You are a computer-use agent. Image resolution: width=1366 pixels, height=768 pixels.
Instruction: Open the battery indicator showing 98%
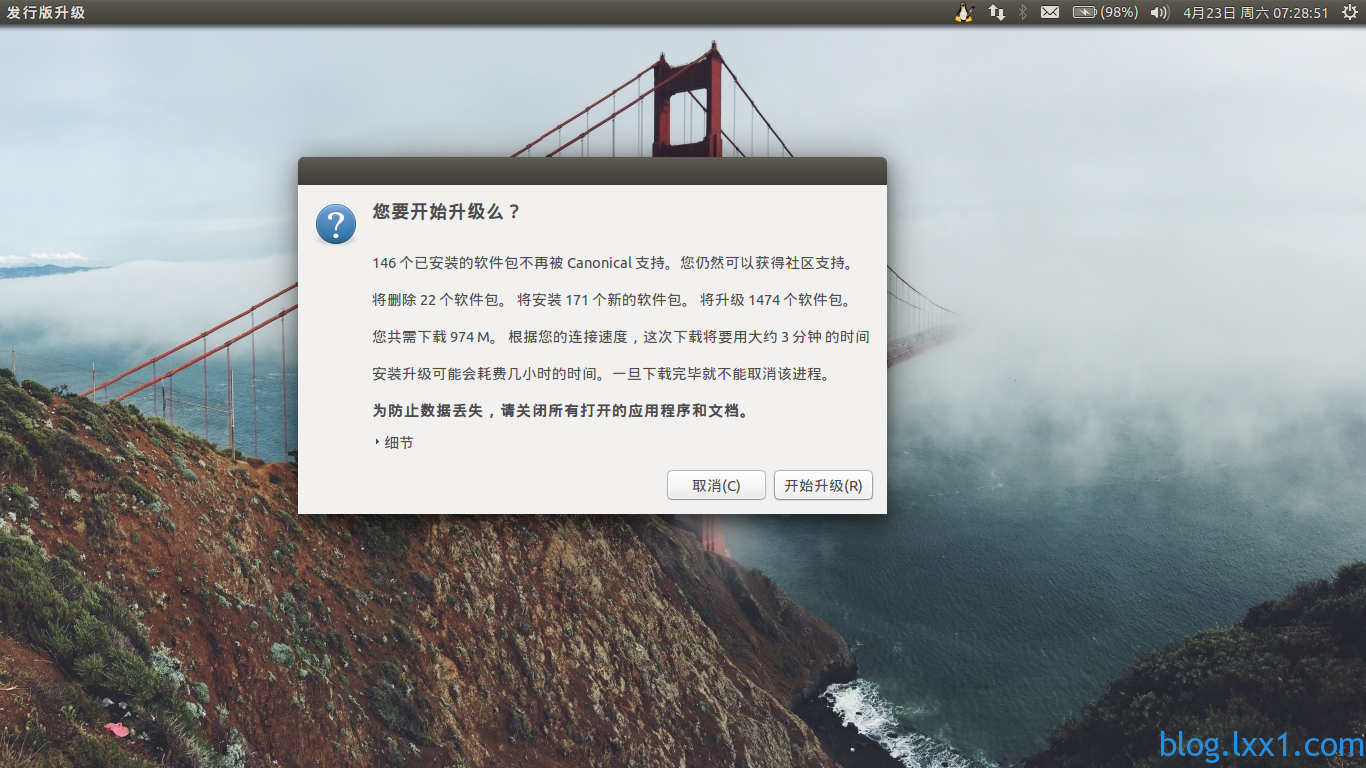(1105, 12)
